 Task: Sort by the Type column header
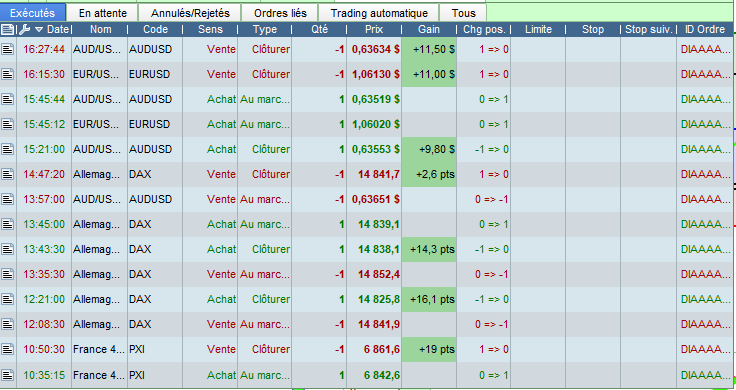click(265, 30)
